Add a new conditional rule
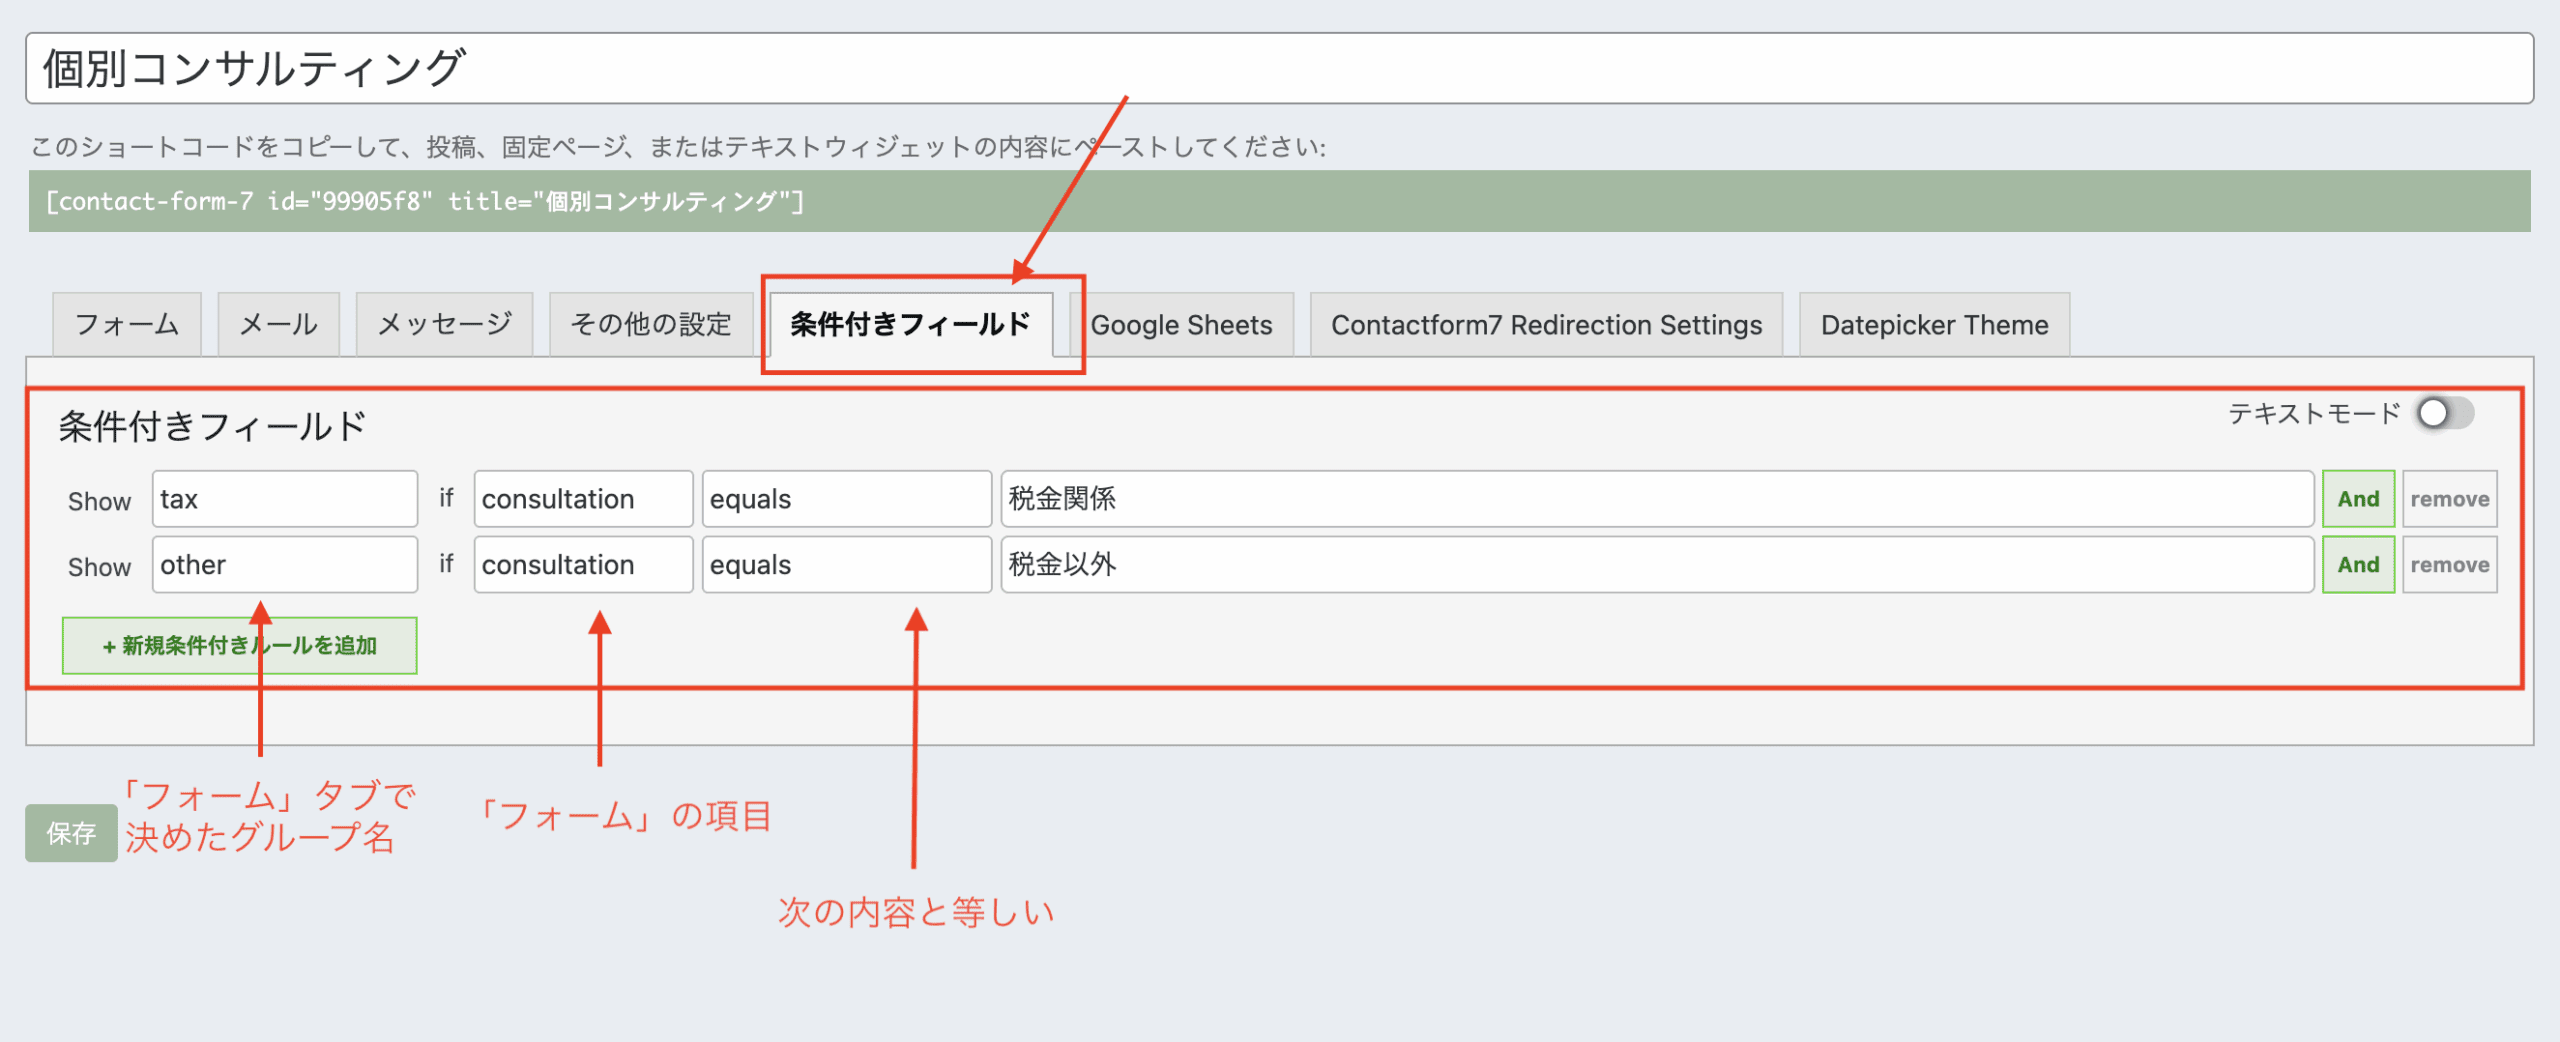2560x1042 pixels. pyautogui.click(x=240, y=646)
